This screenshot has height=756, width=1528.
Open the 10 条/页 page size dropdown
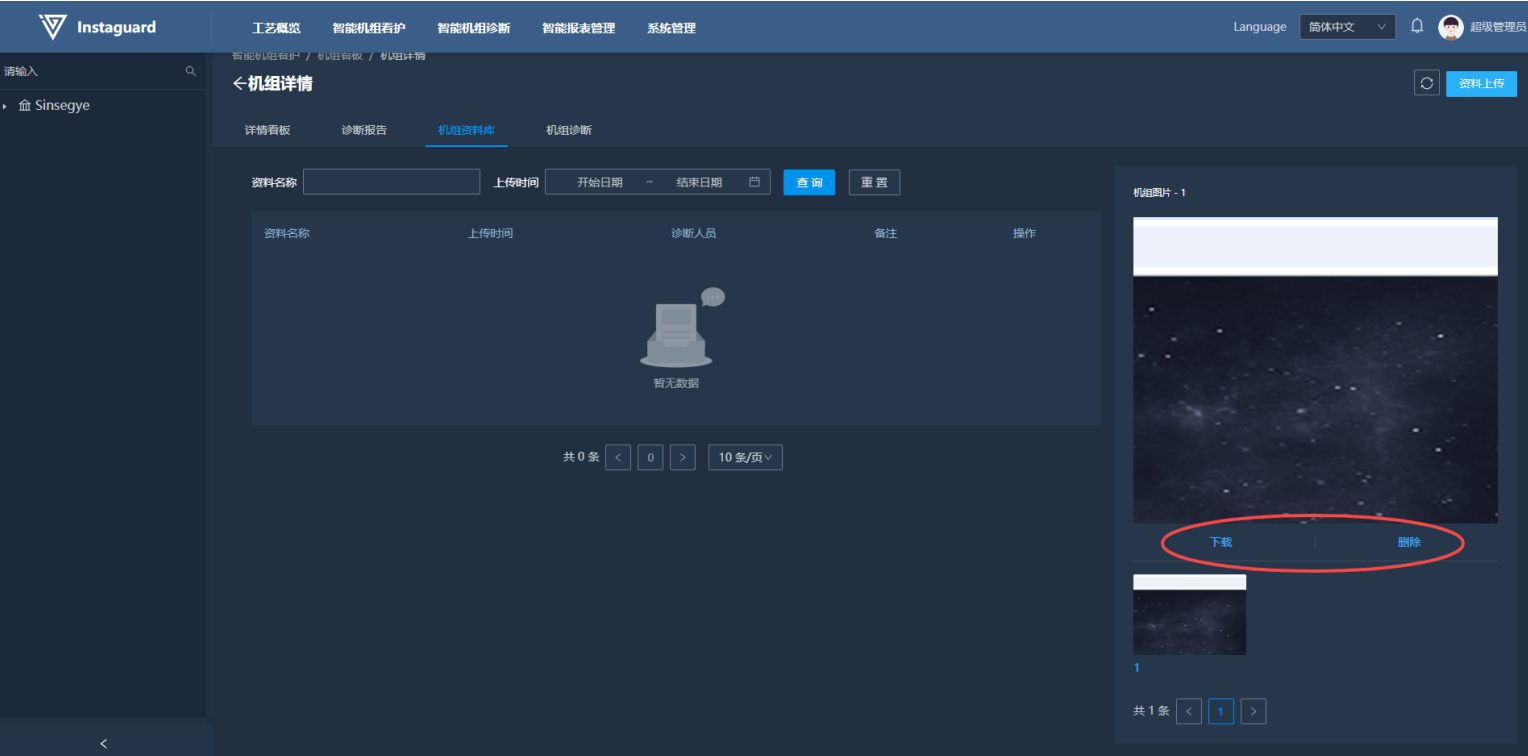[x=745, y=457]
